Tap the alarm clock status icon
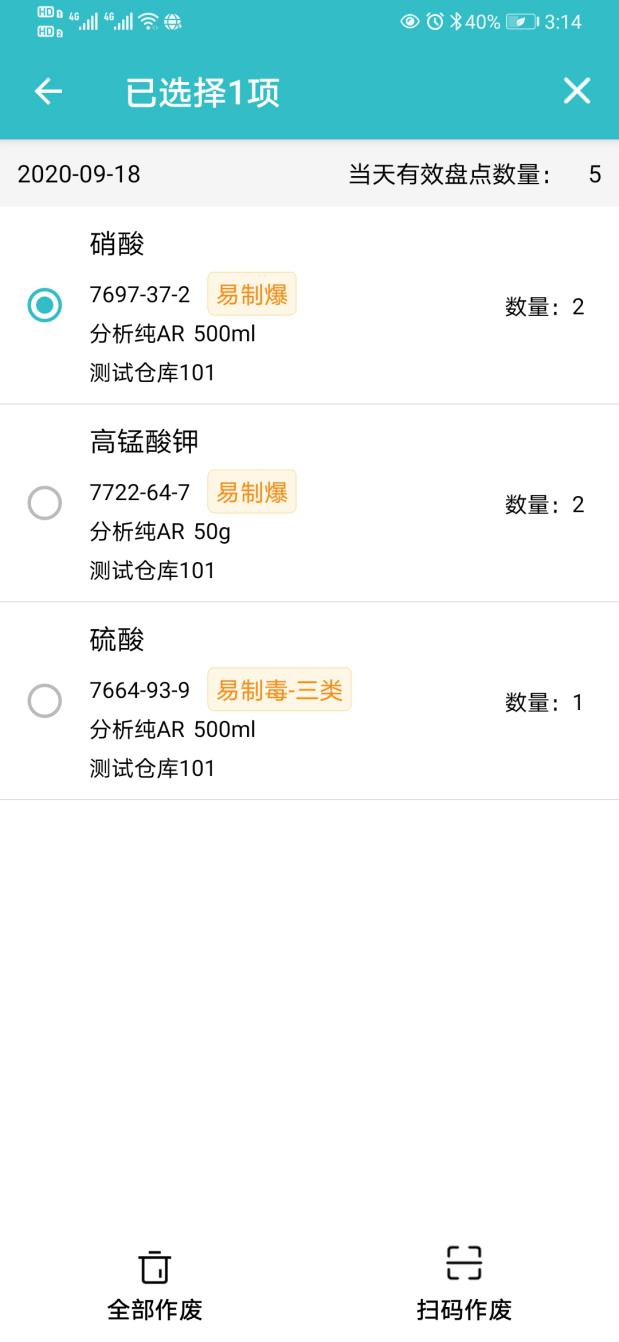Viewport: 619px width, 1342px height. coord(434,22)
